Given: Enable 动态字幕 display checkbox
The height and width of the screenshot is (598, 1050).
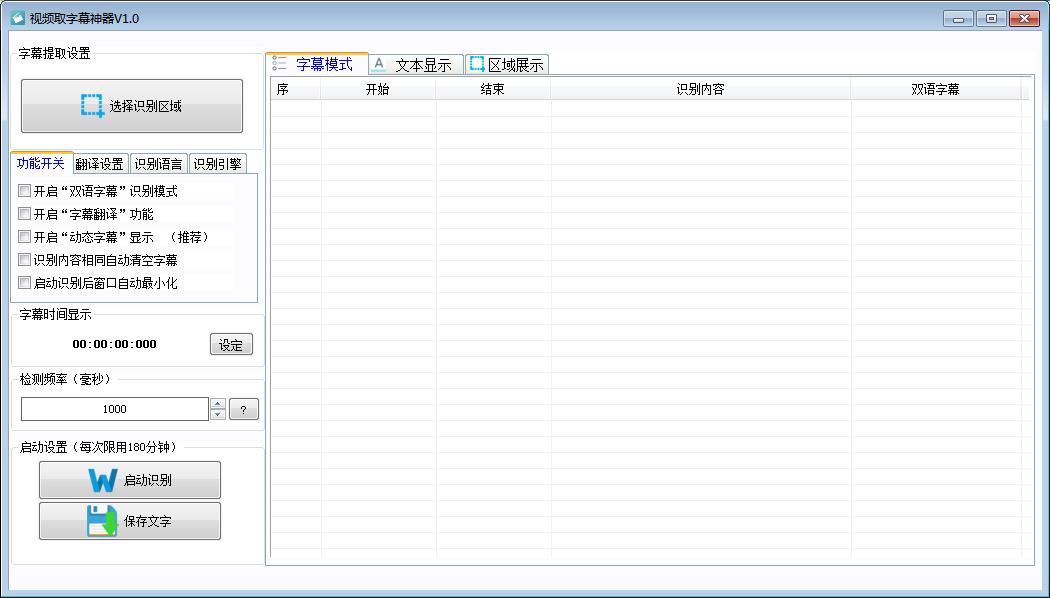Looking at the screenshot, I should [25, 236].
